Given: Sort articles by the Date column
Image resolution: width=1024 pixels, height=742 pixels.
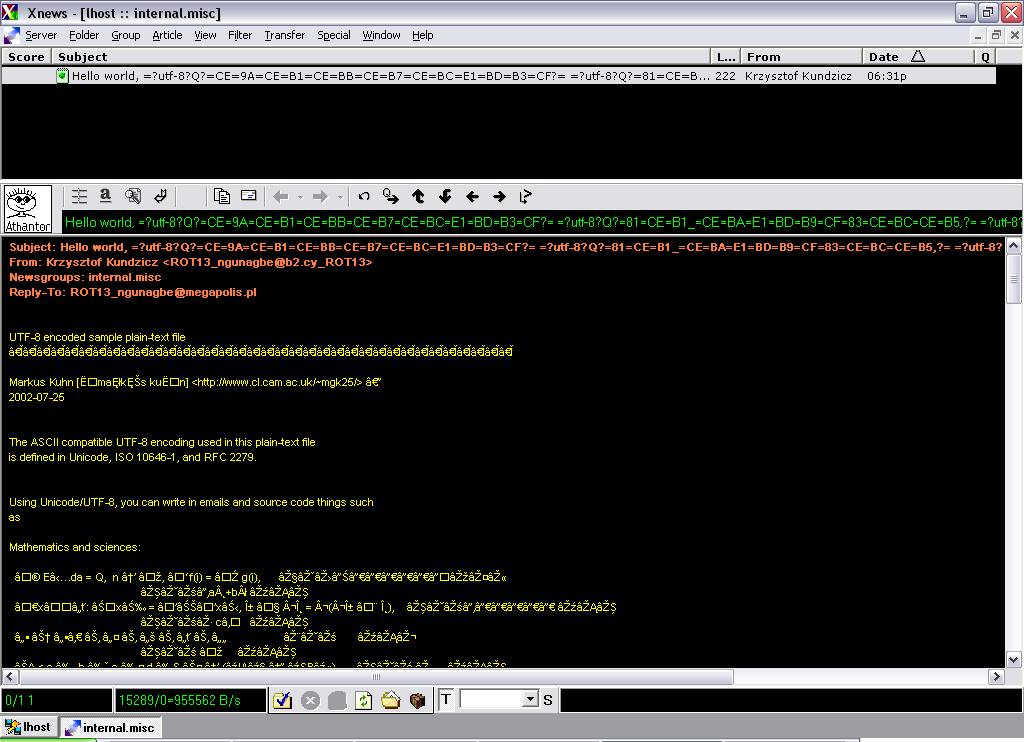Looking at the screenshot, I should [x=918, y=57].
